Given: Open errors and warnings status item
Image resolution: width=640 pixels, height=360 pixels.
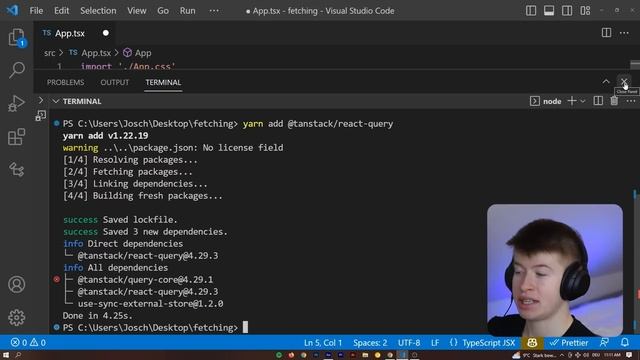Looking at the screenshot, I should pyautogui.click(x=28, y=343).
